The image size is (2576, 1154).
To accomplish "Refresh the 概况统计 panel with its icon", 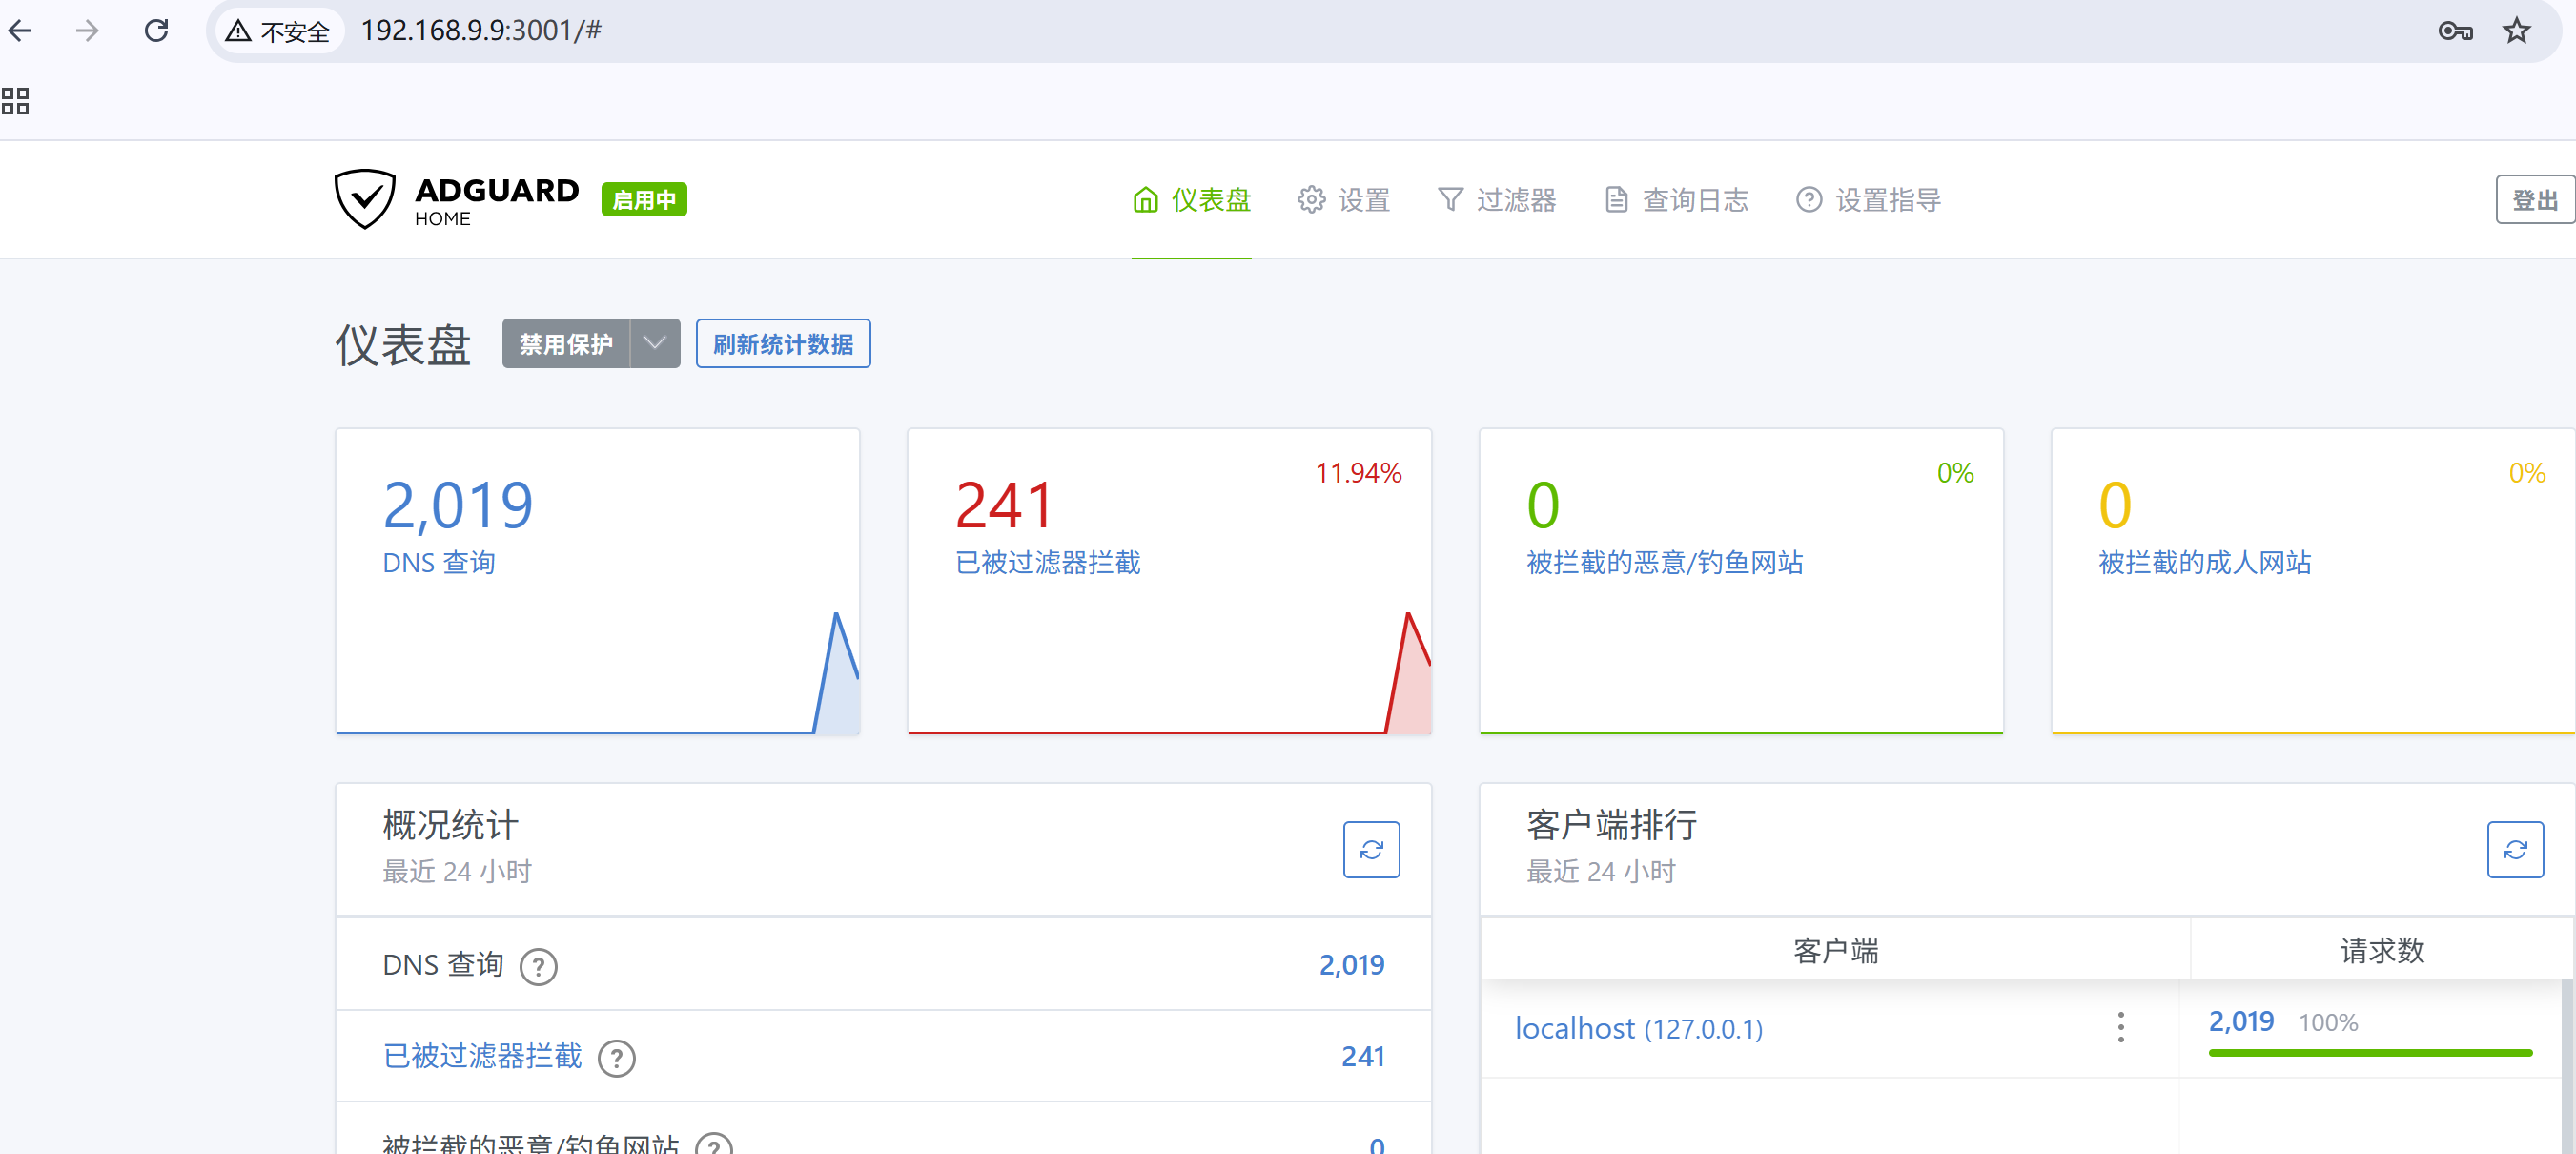I will 1370,849.
